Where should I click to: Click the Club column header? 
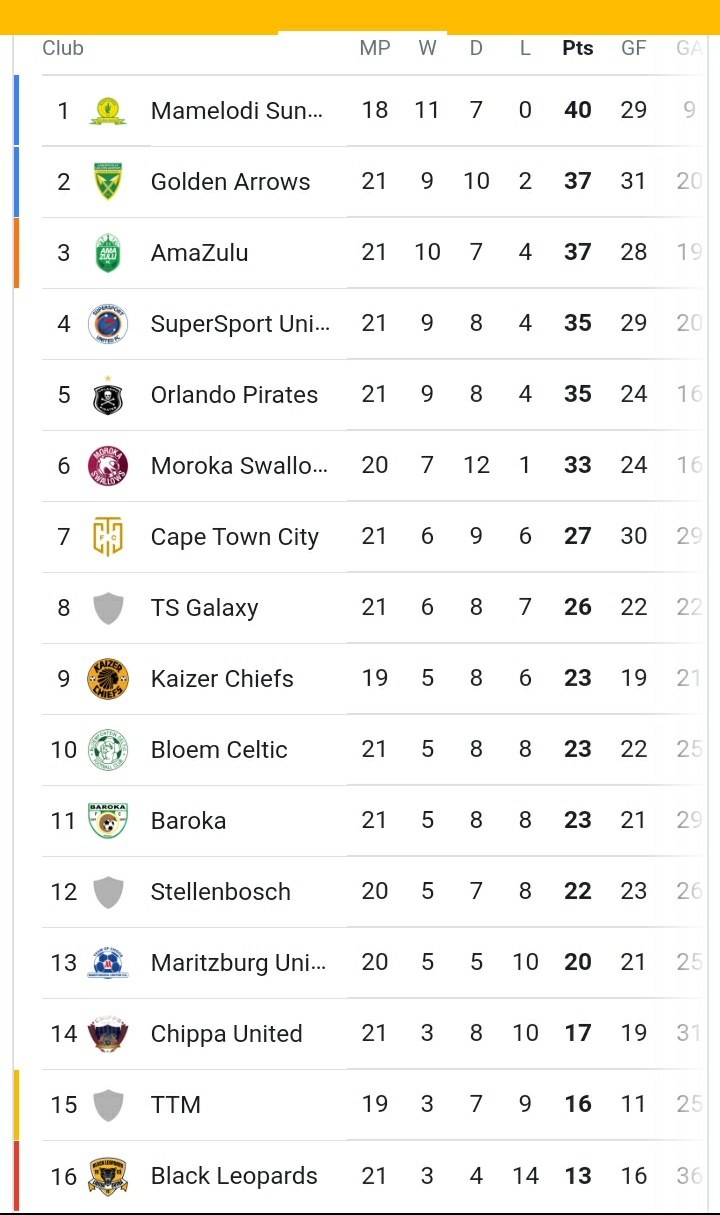[63, 48]
